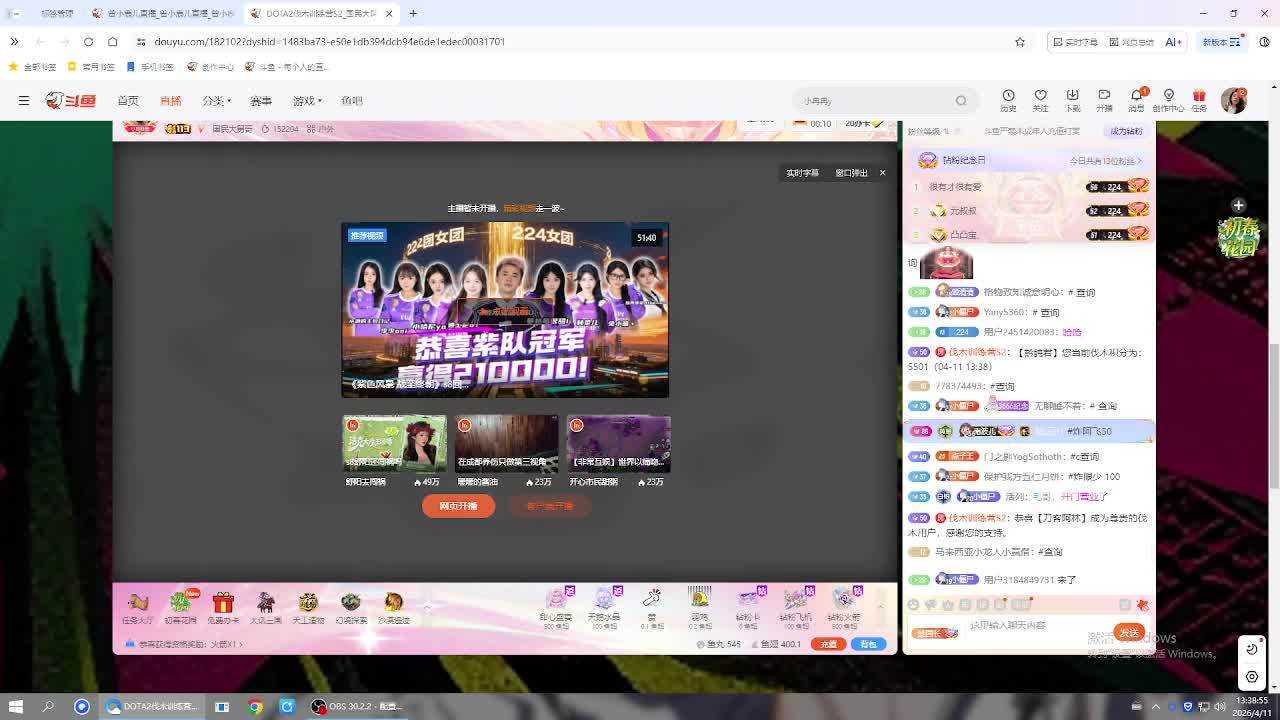The image size is (1280, 720).
Task: Show hidden system tray icons
Action: pyautogui.click(x=1156, y=706)
